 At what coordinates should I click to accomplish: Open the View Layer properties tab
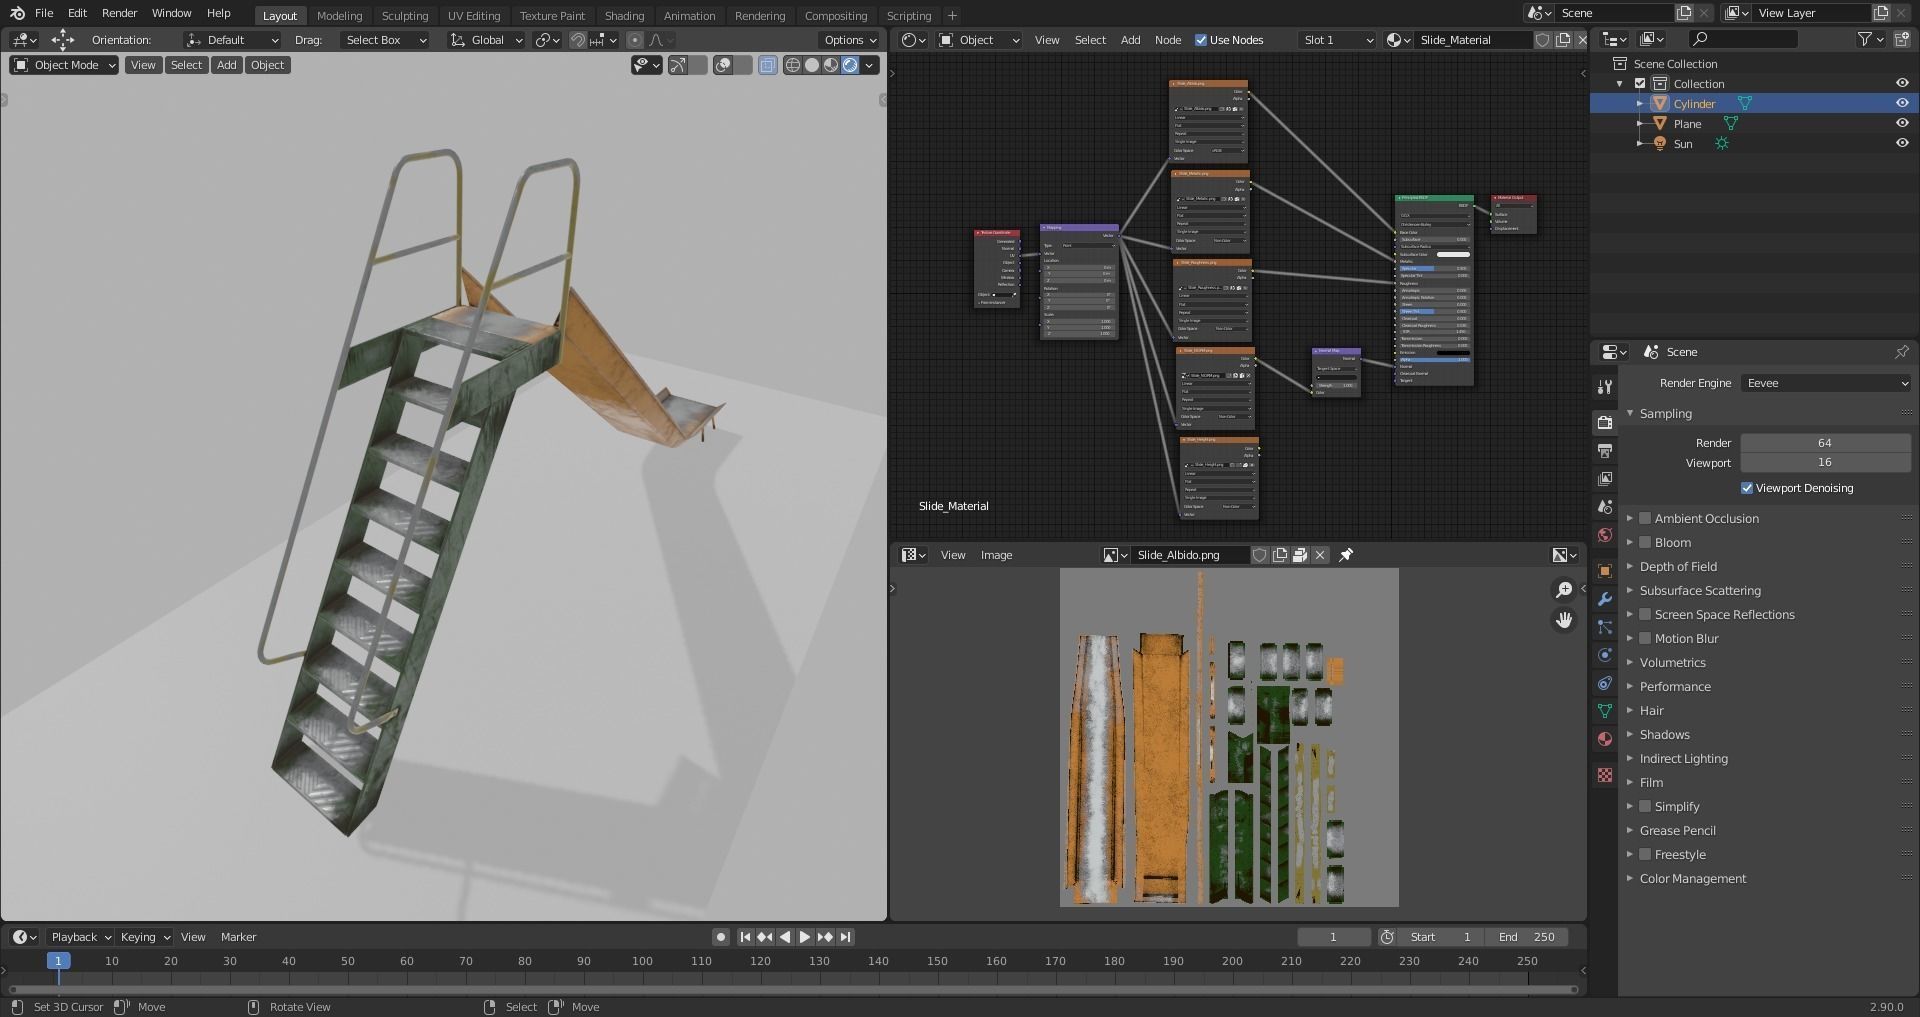tap(1605, 479)
